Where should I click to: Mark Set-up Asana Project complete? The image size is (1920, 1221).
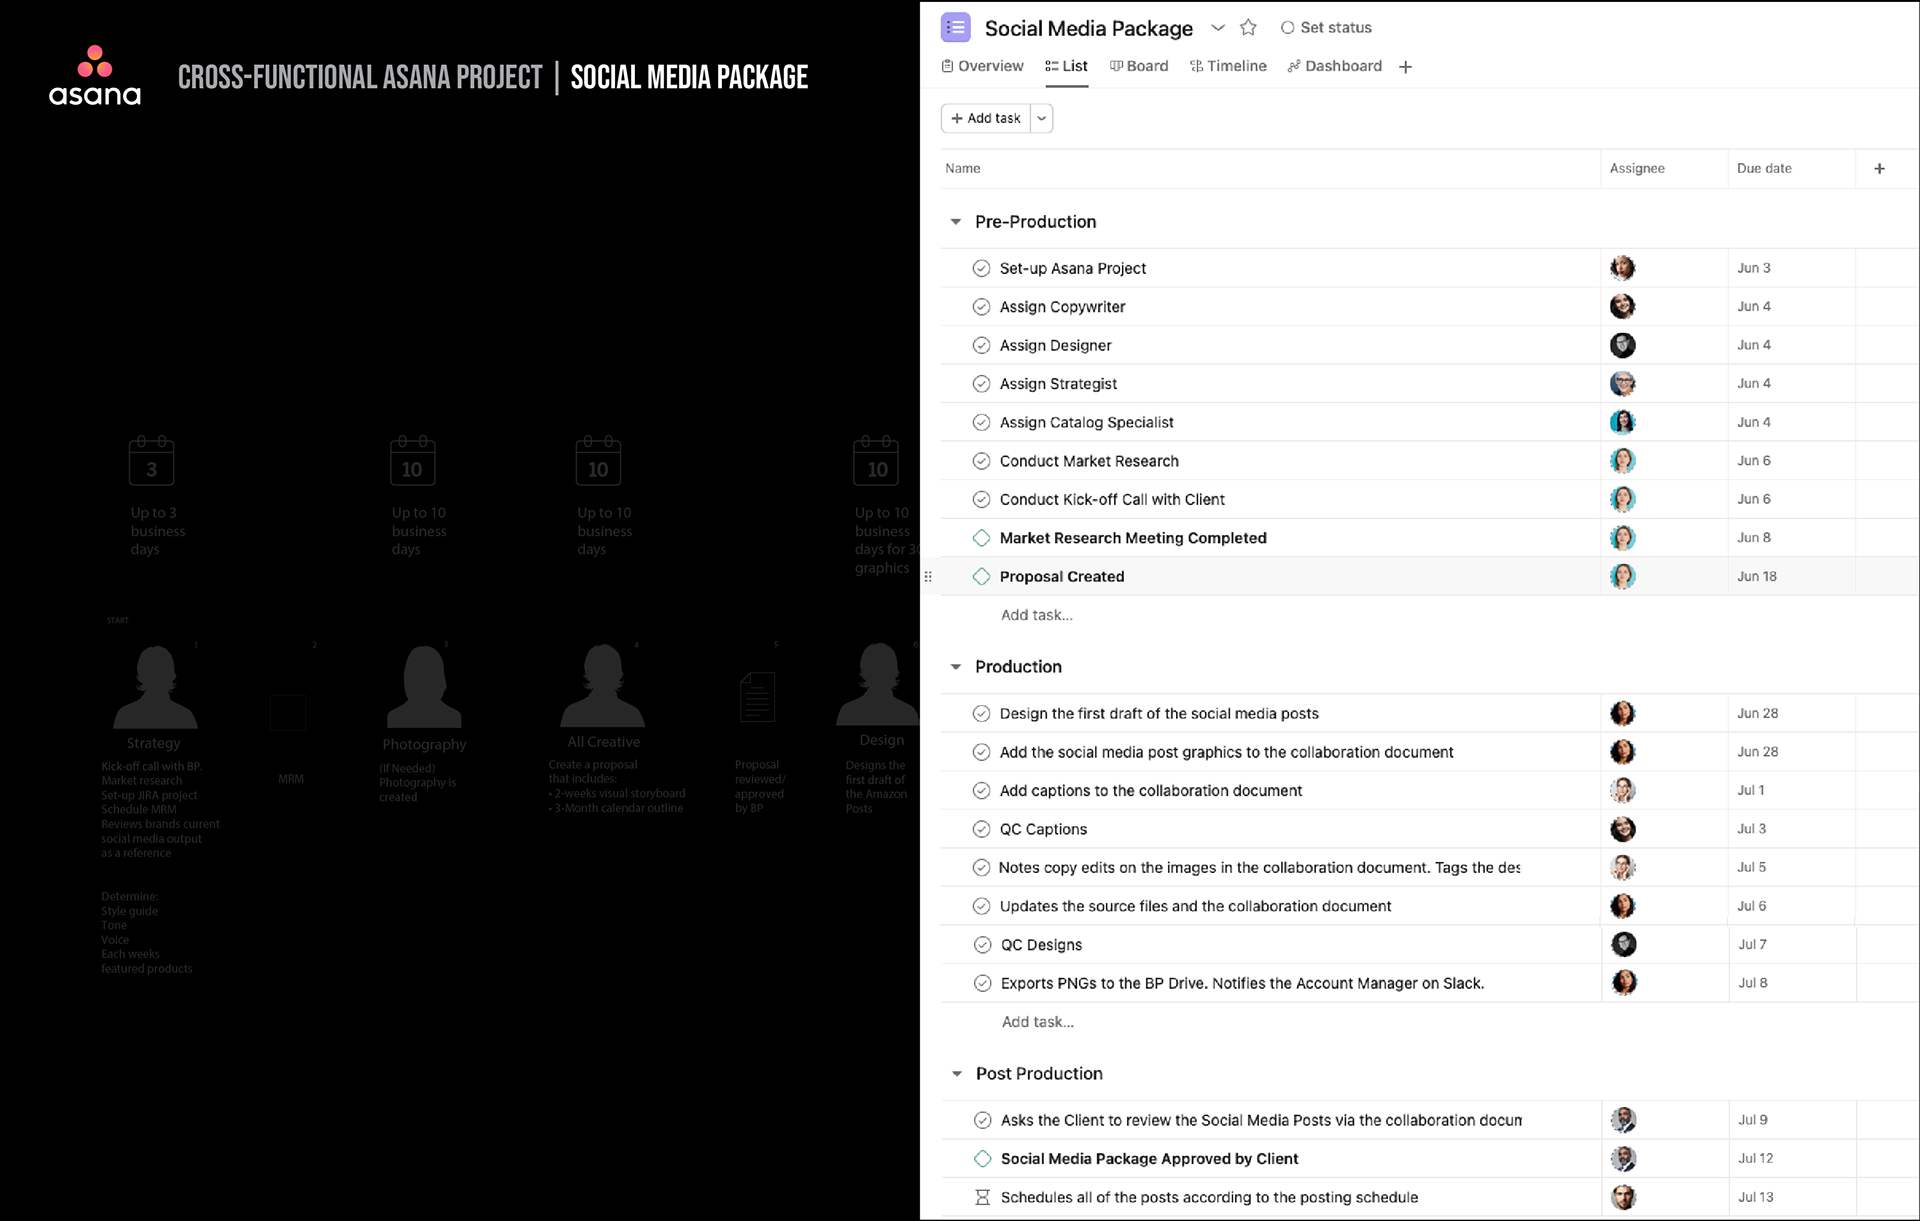point(981,268)
